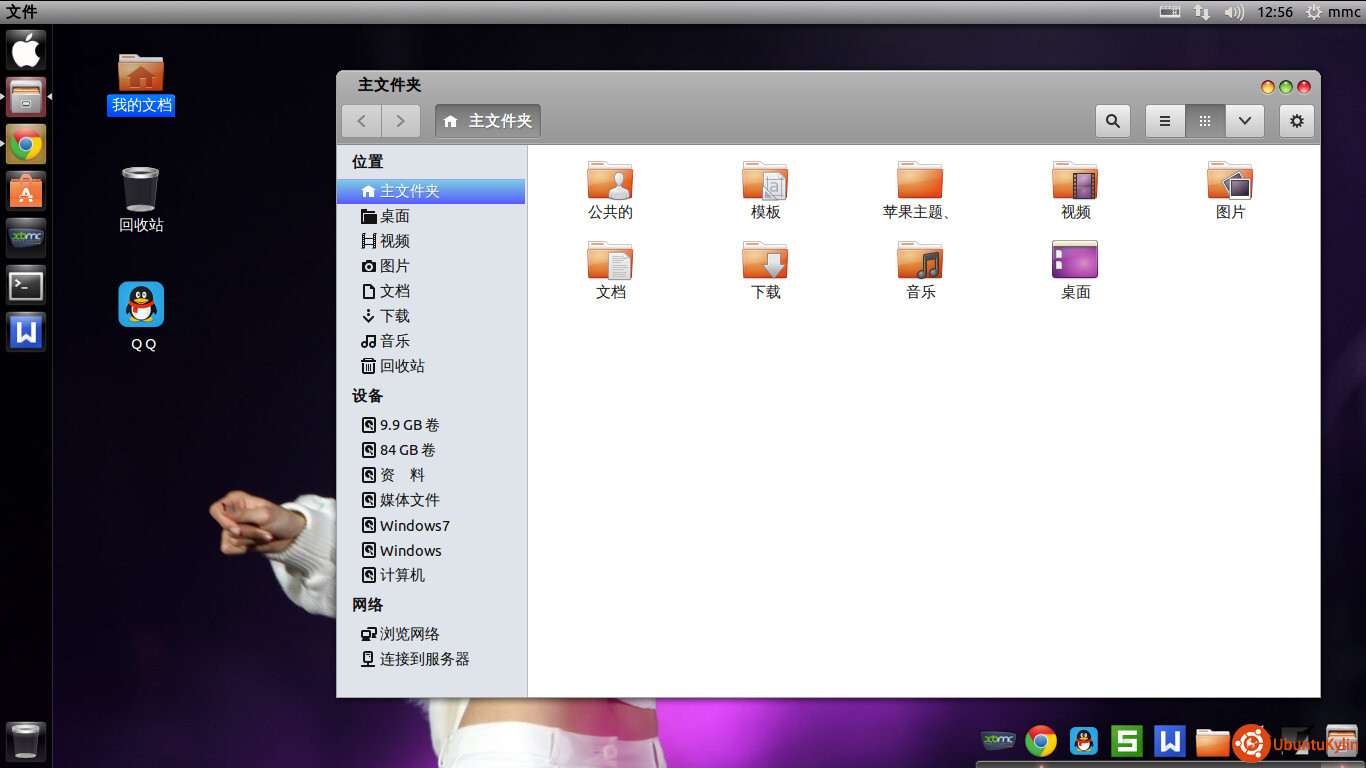
Task: Open the gear settings menu in toolbar
Action: 1296,121
